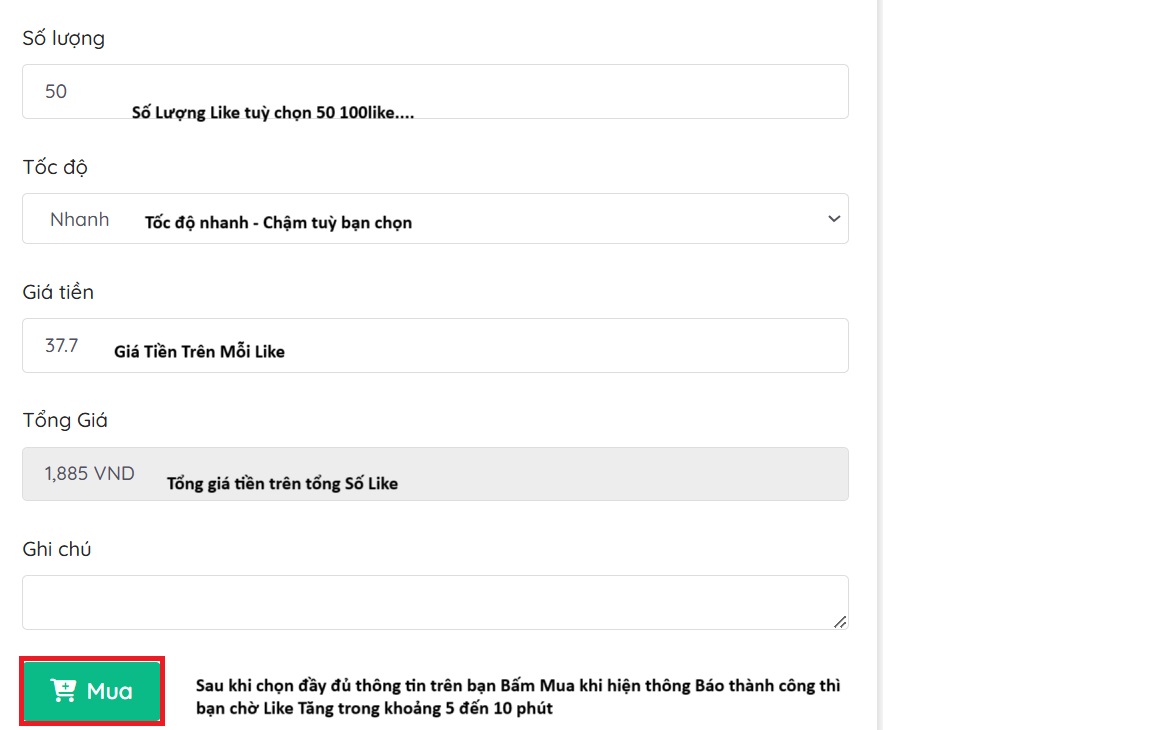Click the 'Tốc độ nhanh - Chậm' annotation text

coord(278,222)
